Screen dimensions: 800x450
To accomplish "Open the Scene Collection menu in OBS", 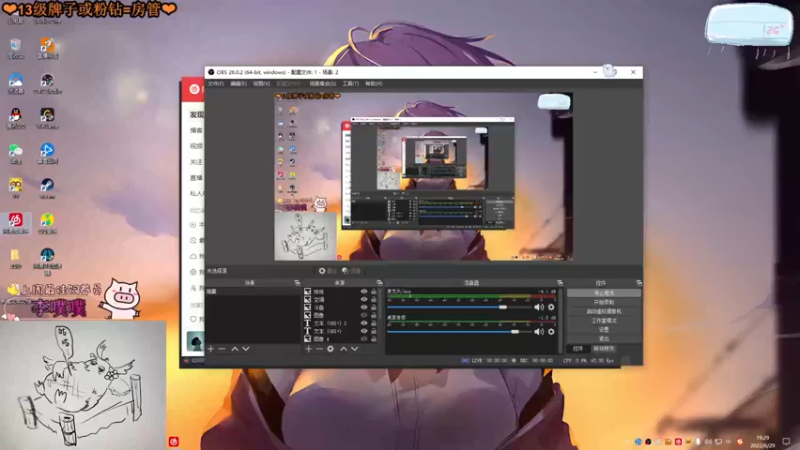I will [322, 84].
